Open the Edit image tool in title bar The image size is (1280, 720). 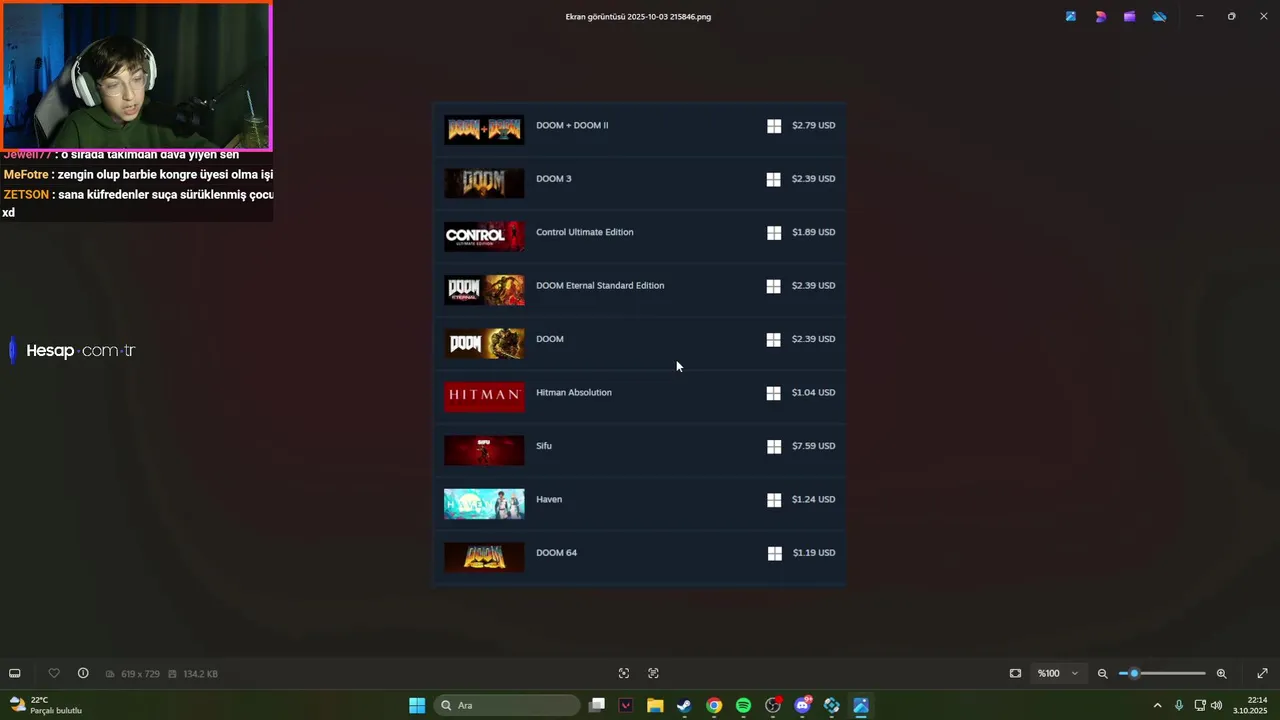click(x=1071, y=16)
